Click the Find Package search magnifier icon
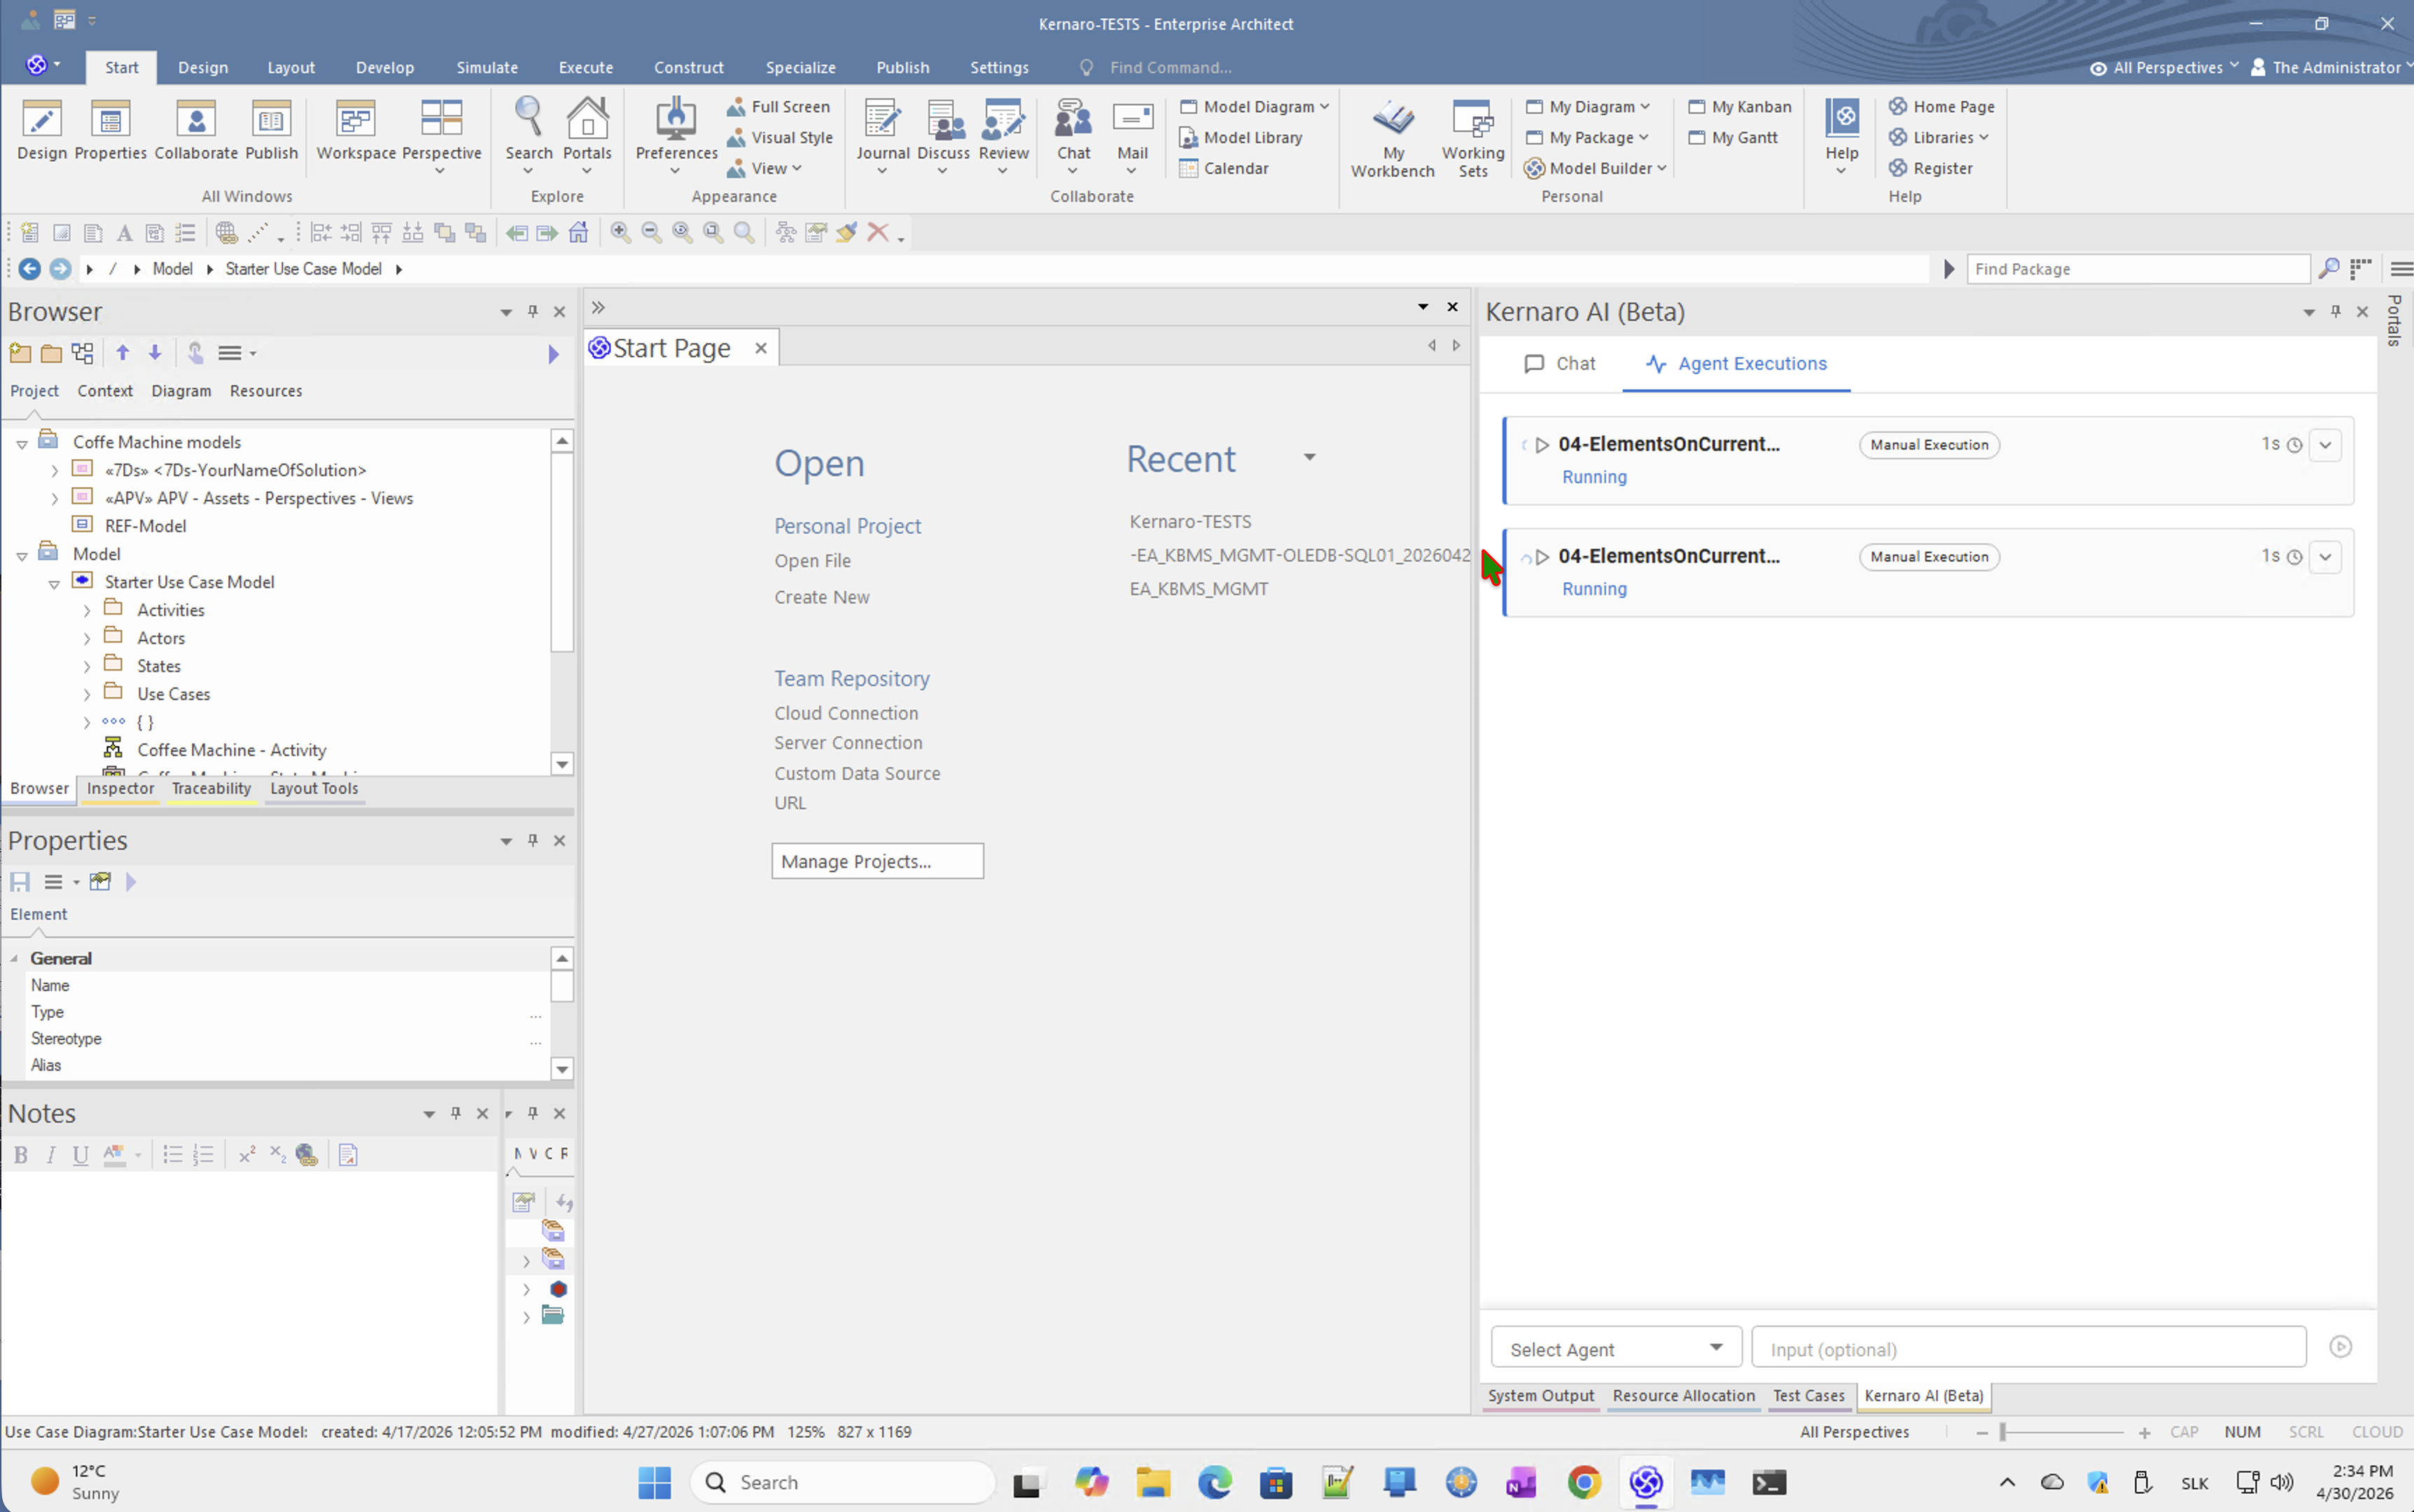Image resolution: width=2414 pixels, height=1512 pixels. pyautogui.click(x=2329, y=269)
